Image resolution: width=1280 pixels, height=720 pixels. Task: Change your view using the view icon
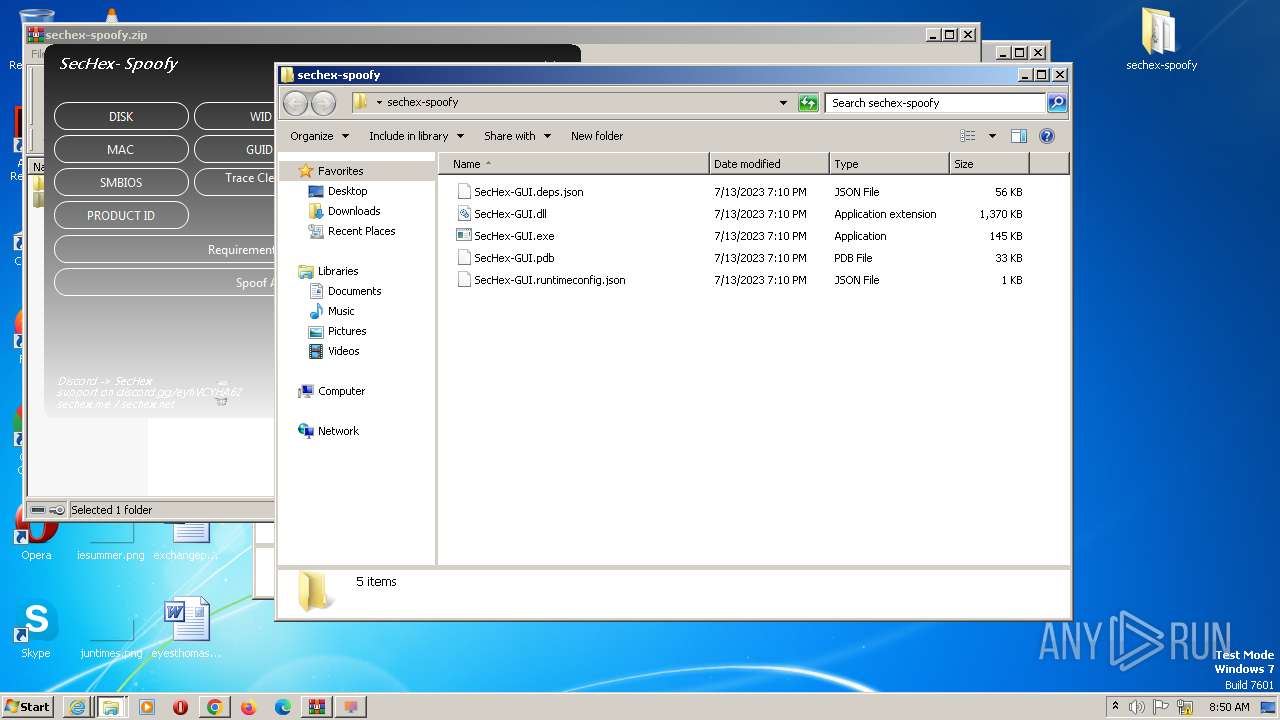coord(967,136)
